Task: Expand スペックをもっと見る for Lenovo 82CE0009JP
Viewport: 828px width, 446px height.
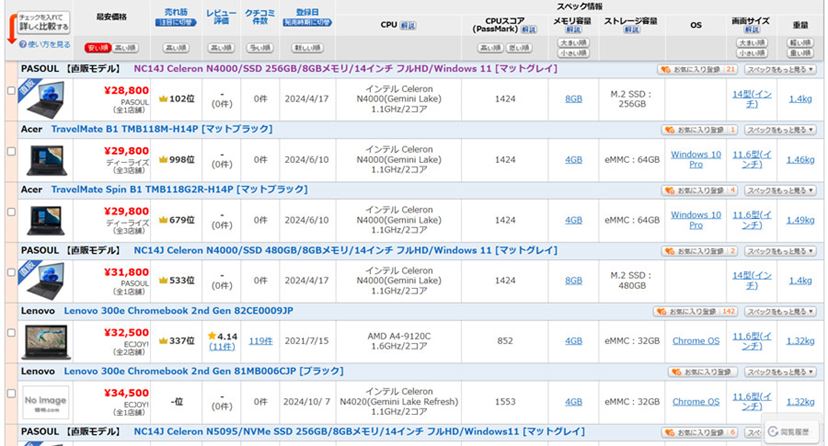Action: click(780, 311)
